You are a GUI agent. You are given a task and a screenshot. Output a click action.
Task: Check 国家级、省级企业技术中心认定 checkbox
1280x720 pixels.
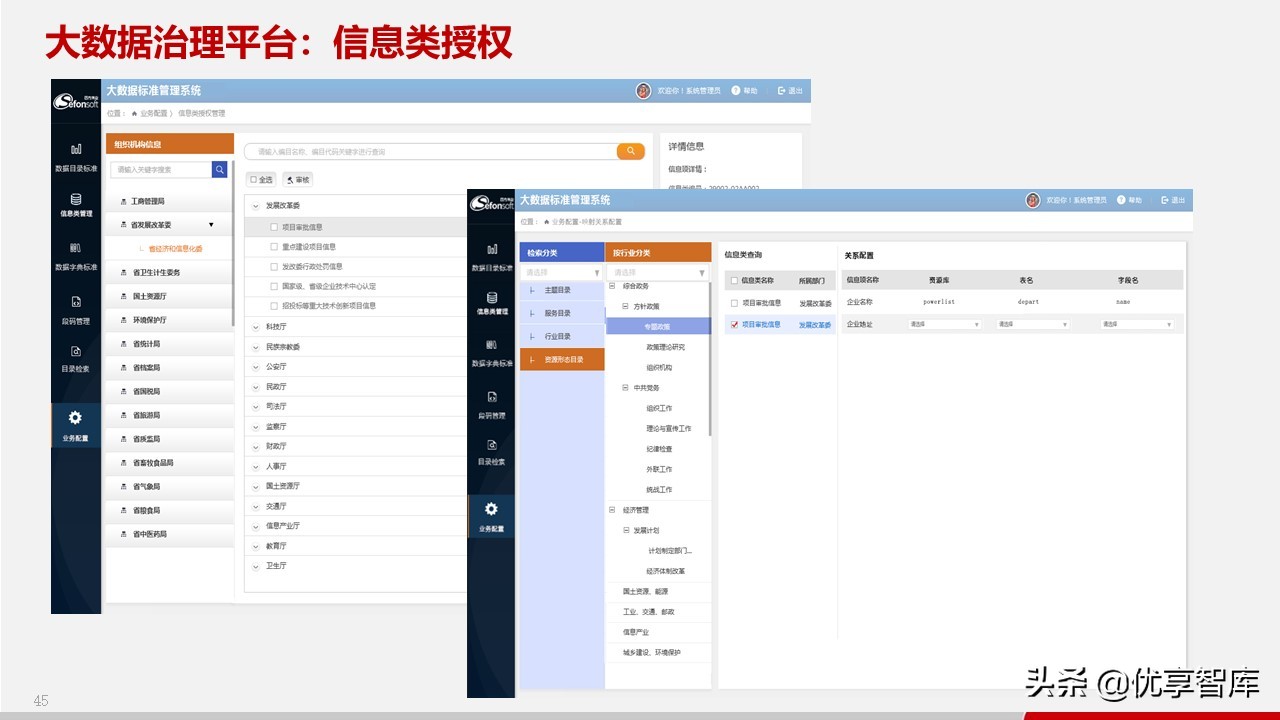[x=274, y=286]
